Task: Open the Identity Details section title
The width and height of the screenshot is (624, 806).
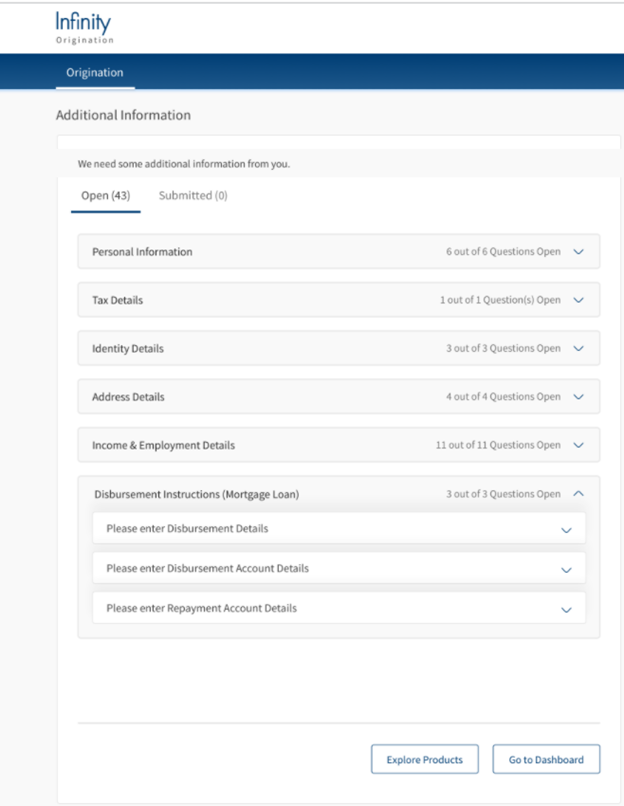Action: [127, 349]
